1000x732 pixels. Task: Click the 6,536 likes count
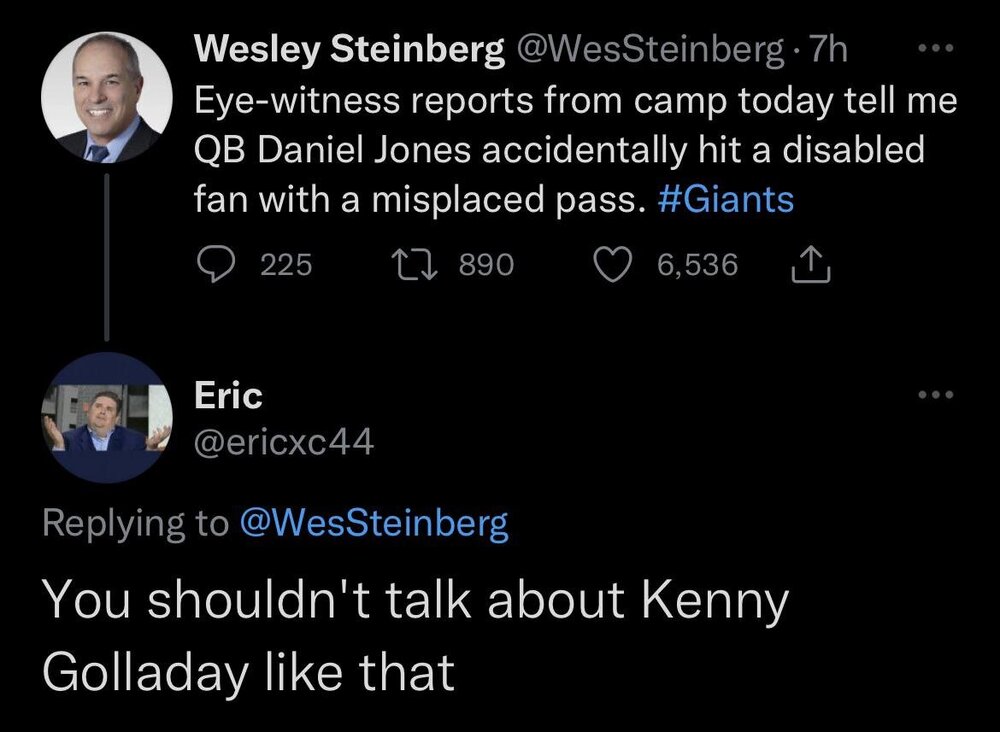(697, 264)
